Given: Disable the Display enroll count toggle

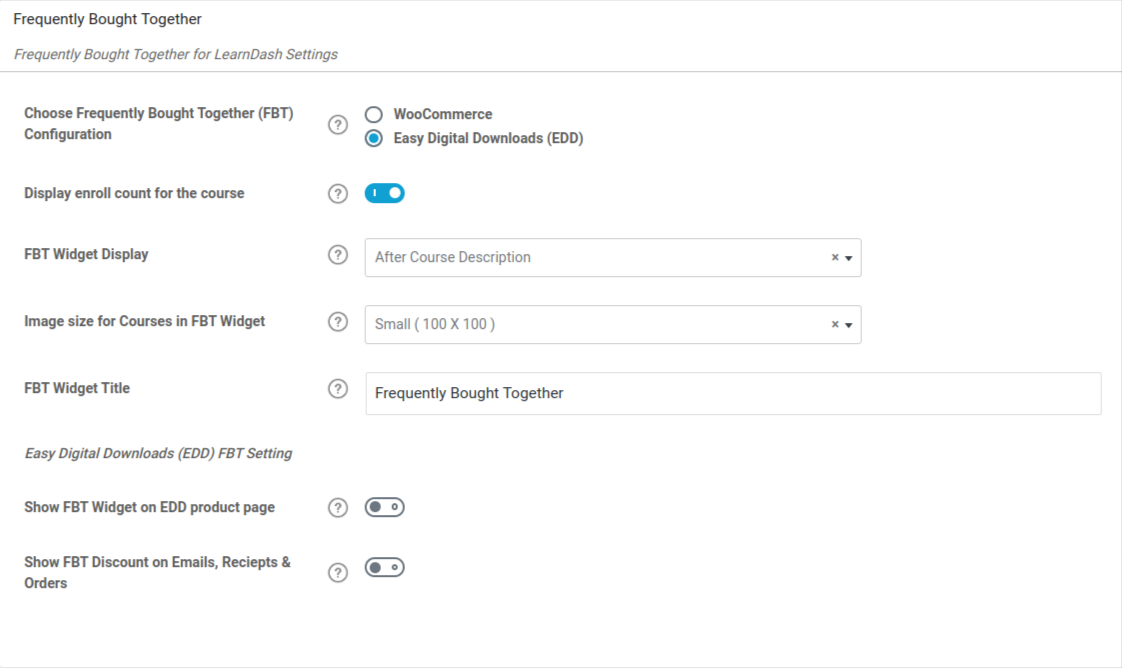Looking at the screenshot, I should [x=385, y=193].
